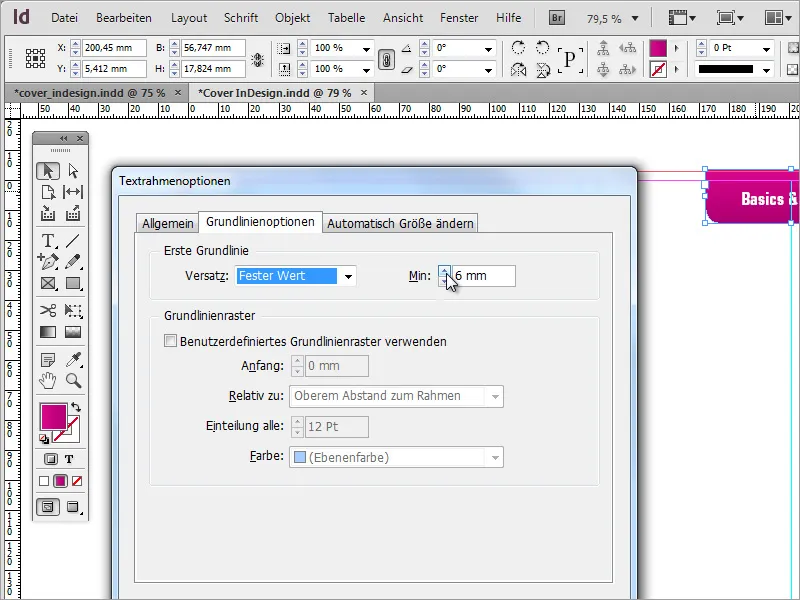Select the Gap tool

coord(73,192)
